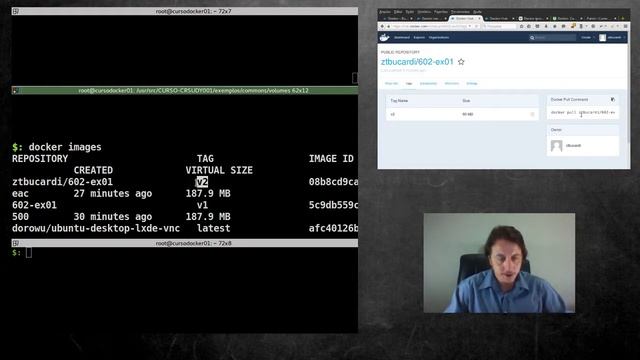The width and height of the screenshot is (640, 360).
Task: Click the top terminal pane scrollbar handle
Action: 355,78
